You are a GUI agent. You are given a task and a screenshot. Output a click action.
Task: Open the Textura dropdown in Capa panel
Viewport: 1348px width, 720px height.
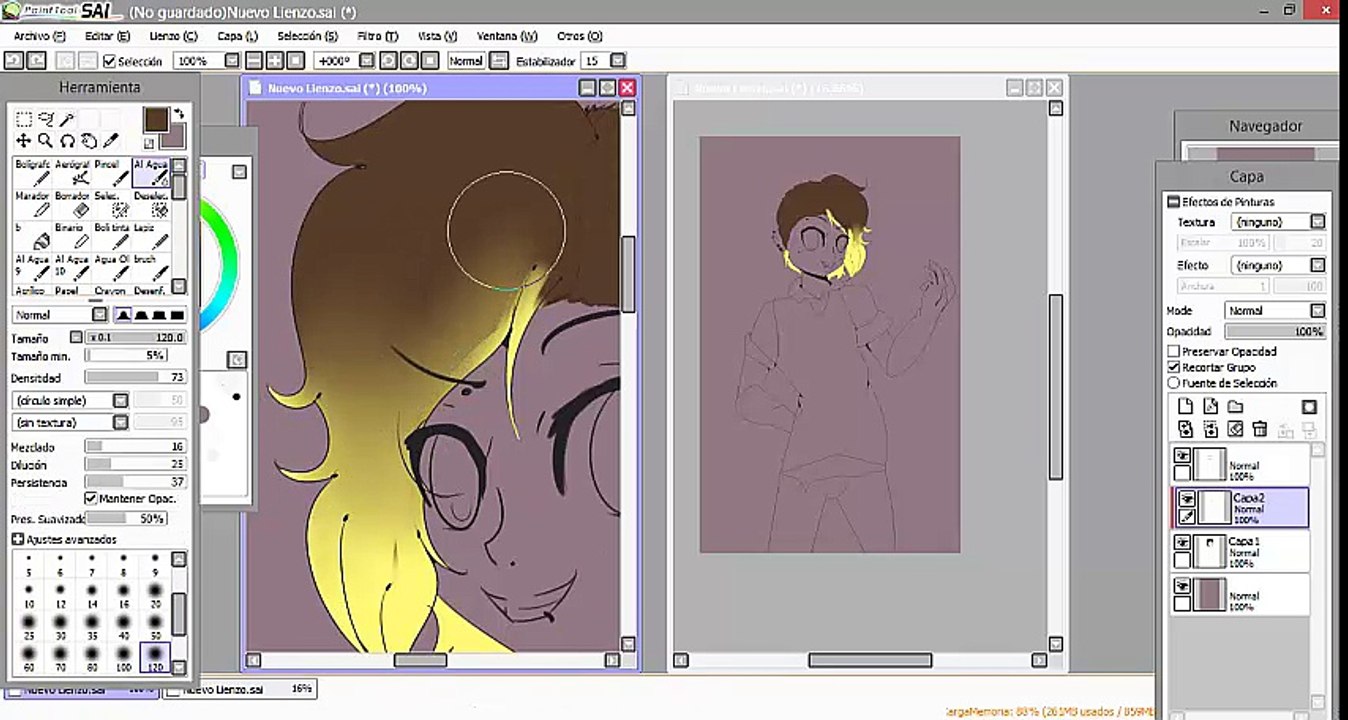[1318, 222]
